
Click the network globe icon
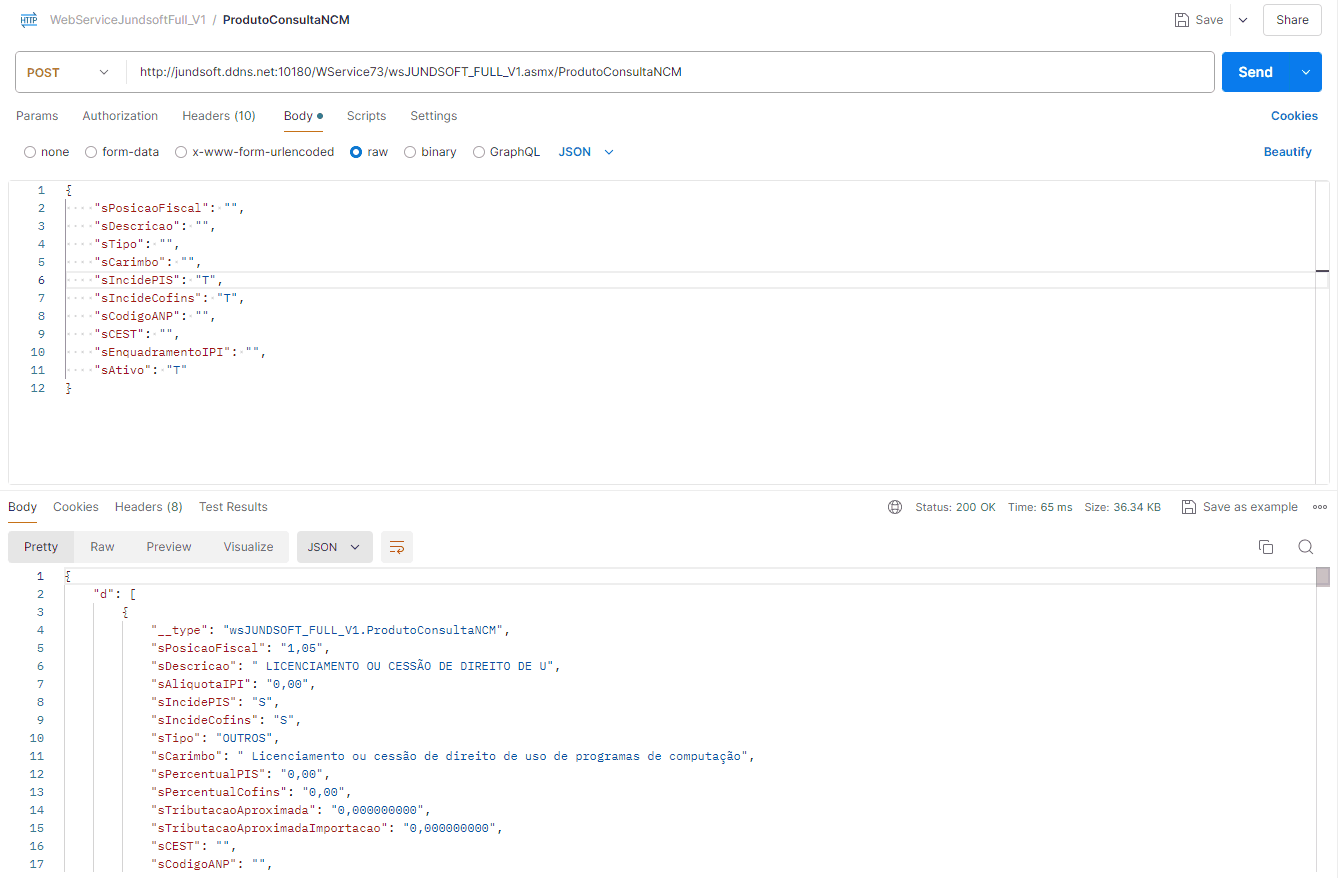point(895,507)
